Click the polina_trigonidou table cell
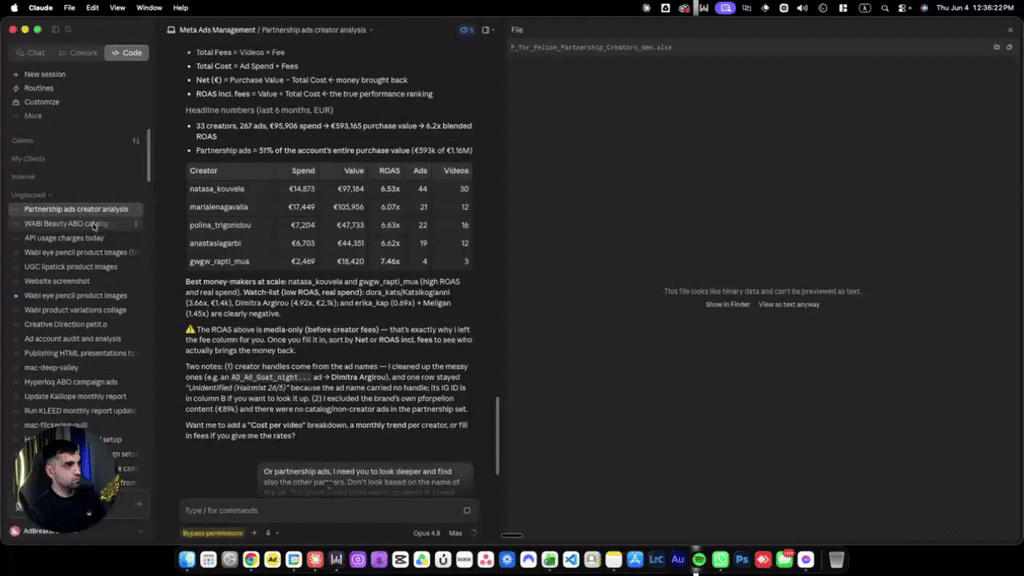The height and width of the screenshot is (576, 1024). 220,225
